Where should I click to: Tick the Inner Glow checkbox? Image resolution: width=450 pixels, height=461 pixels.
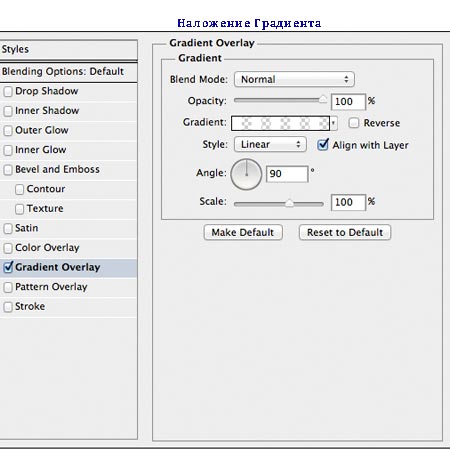coord(8,150)
